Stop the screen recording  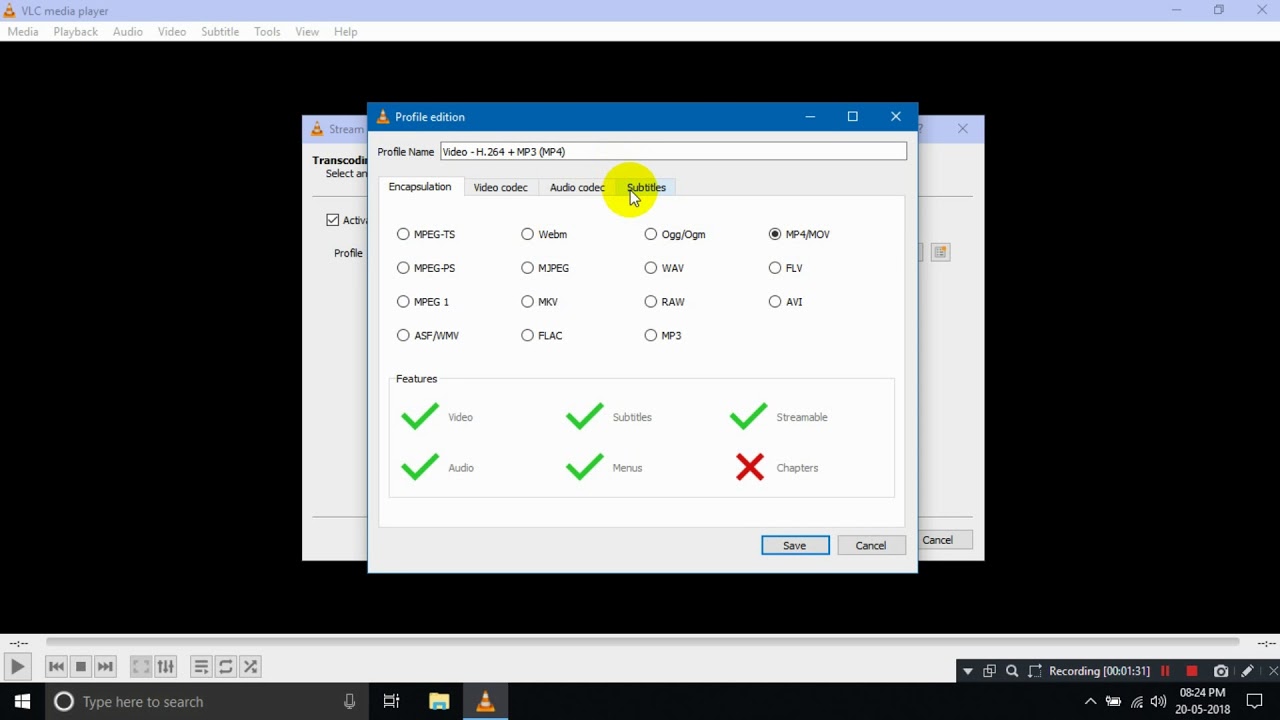point(1192,671)
